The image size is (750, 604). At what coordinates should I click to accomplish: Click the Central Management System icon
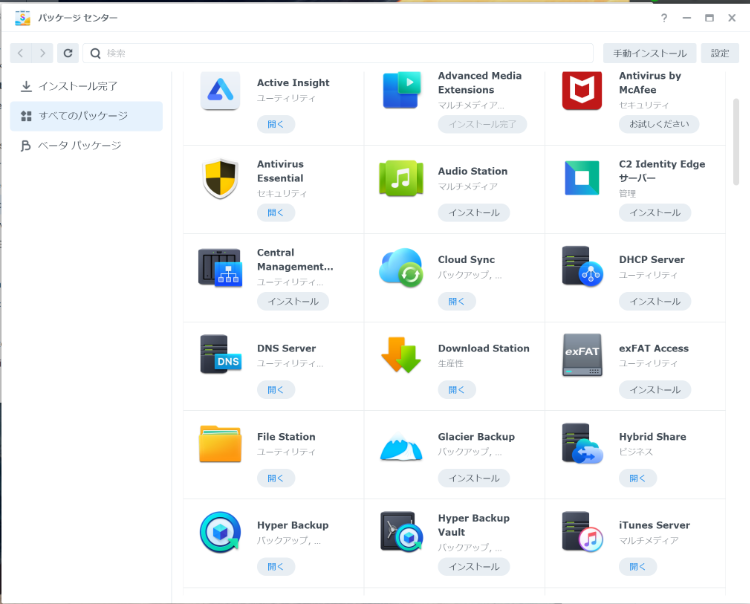tap(220, 267)
